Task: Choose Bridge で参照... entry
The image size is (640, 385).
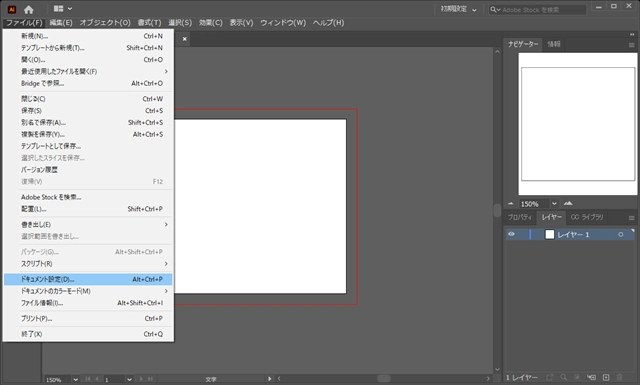Action: click(88, 83)
